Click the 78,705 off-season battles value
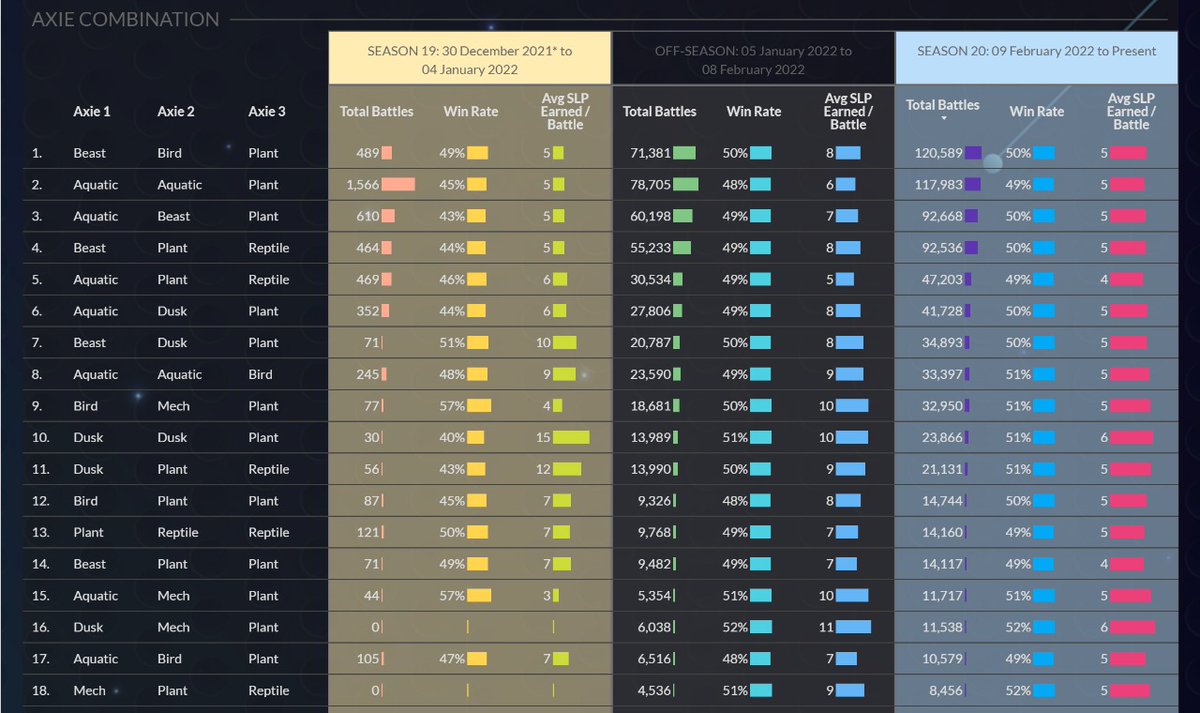Image resolution: width=1200 pixels, height=713 pixels. click(650, 185)
